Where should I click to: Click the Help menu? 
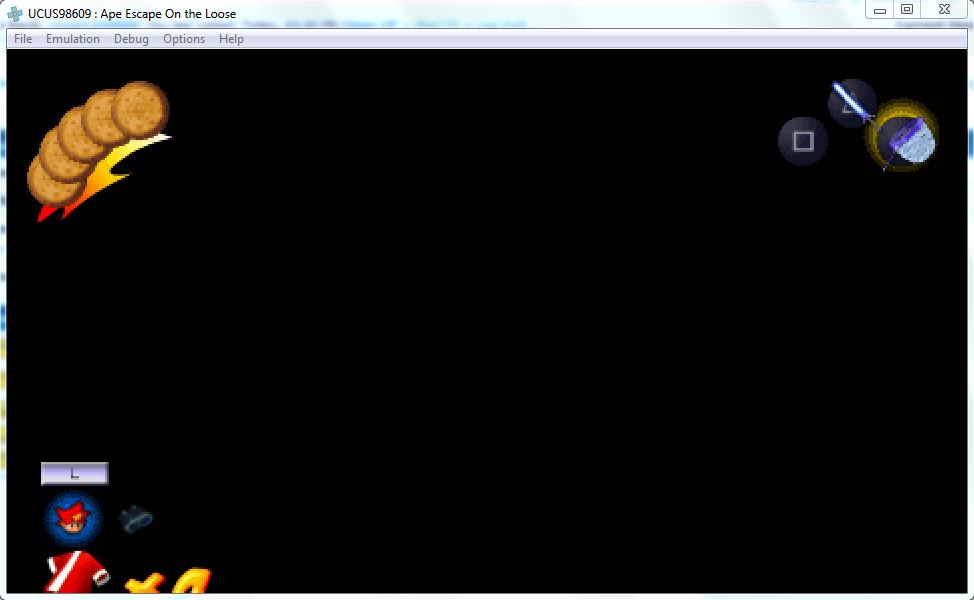point(231,39)
